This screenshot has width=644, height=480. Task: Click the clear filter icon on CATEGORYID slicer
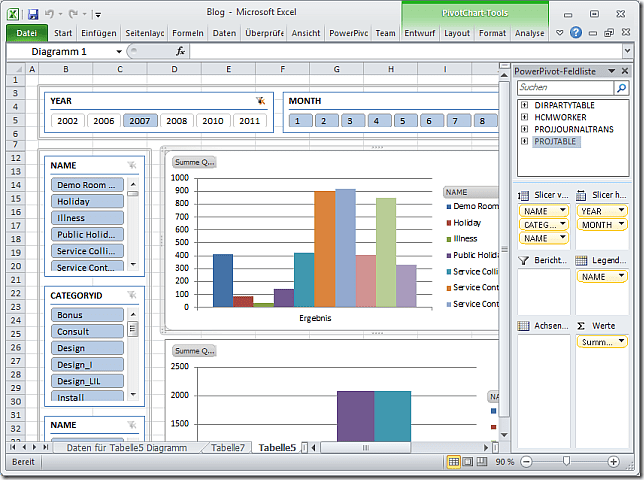tap(132, 295)
